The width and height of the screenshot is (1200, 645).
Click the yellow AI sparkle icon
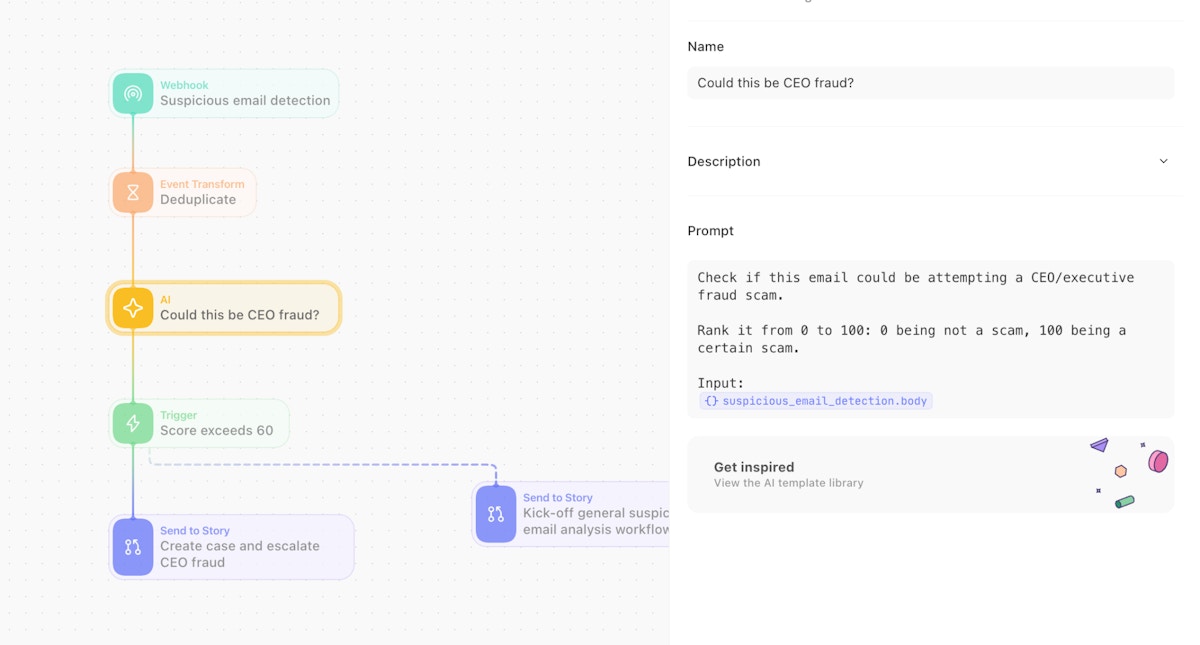(x=133, y=308)
